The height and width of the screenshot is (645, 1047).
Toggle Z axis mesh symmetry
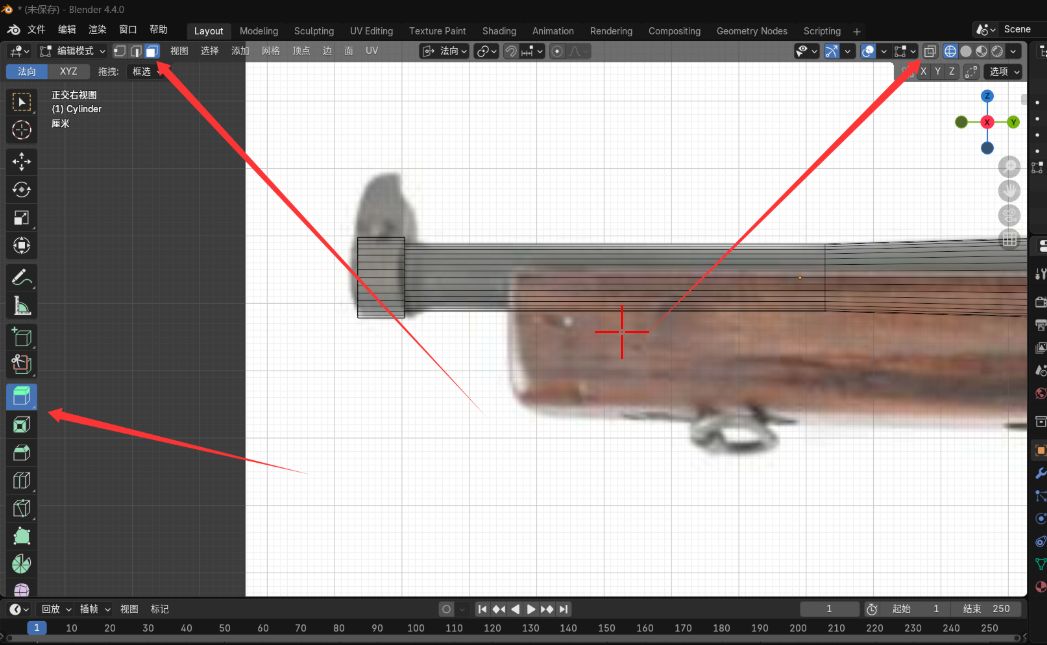point(952,71)
